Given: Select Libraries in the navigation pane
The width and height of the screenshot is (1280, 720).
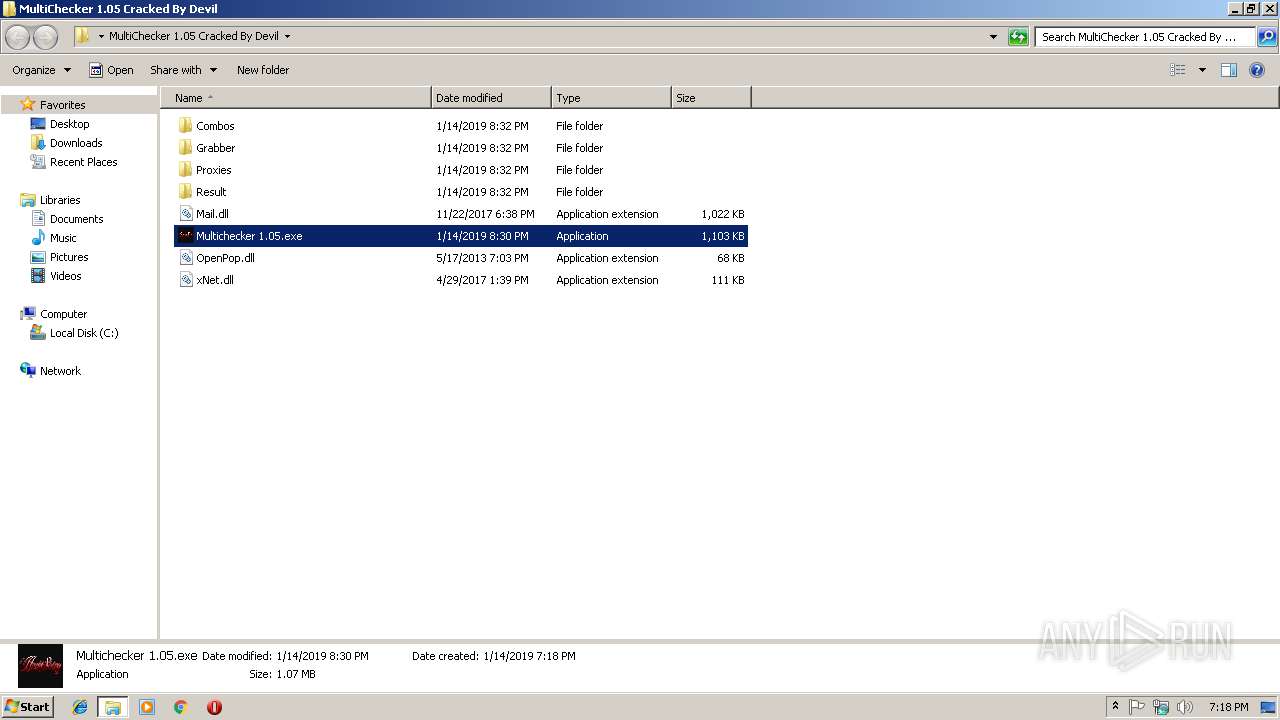Looking at the screenshot, I should pos(60,200).
